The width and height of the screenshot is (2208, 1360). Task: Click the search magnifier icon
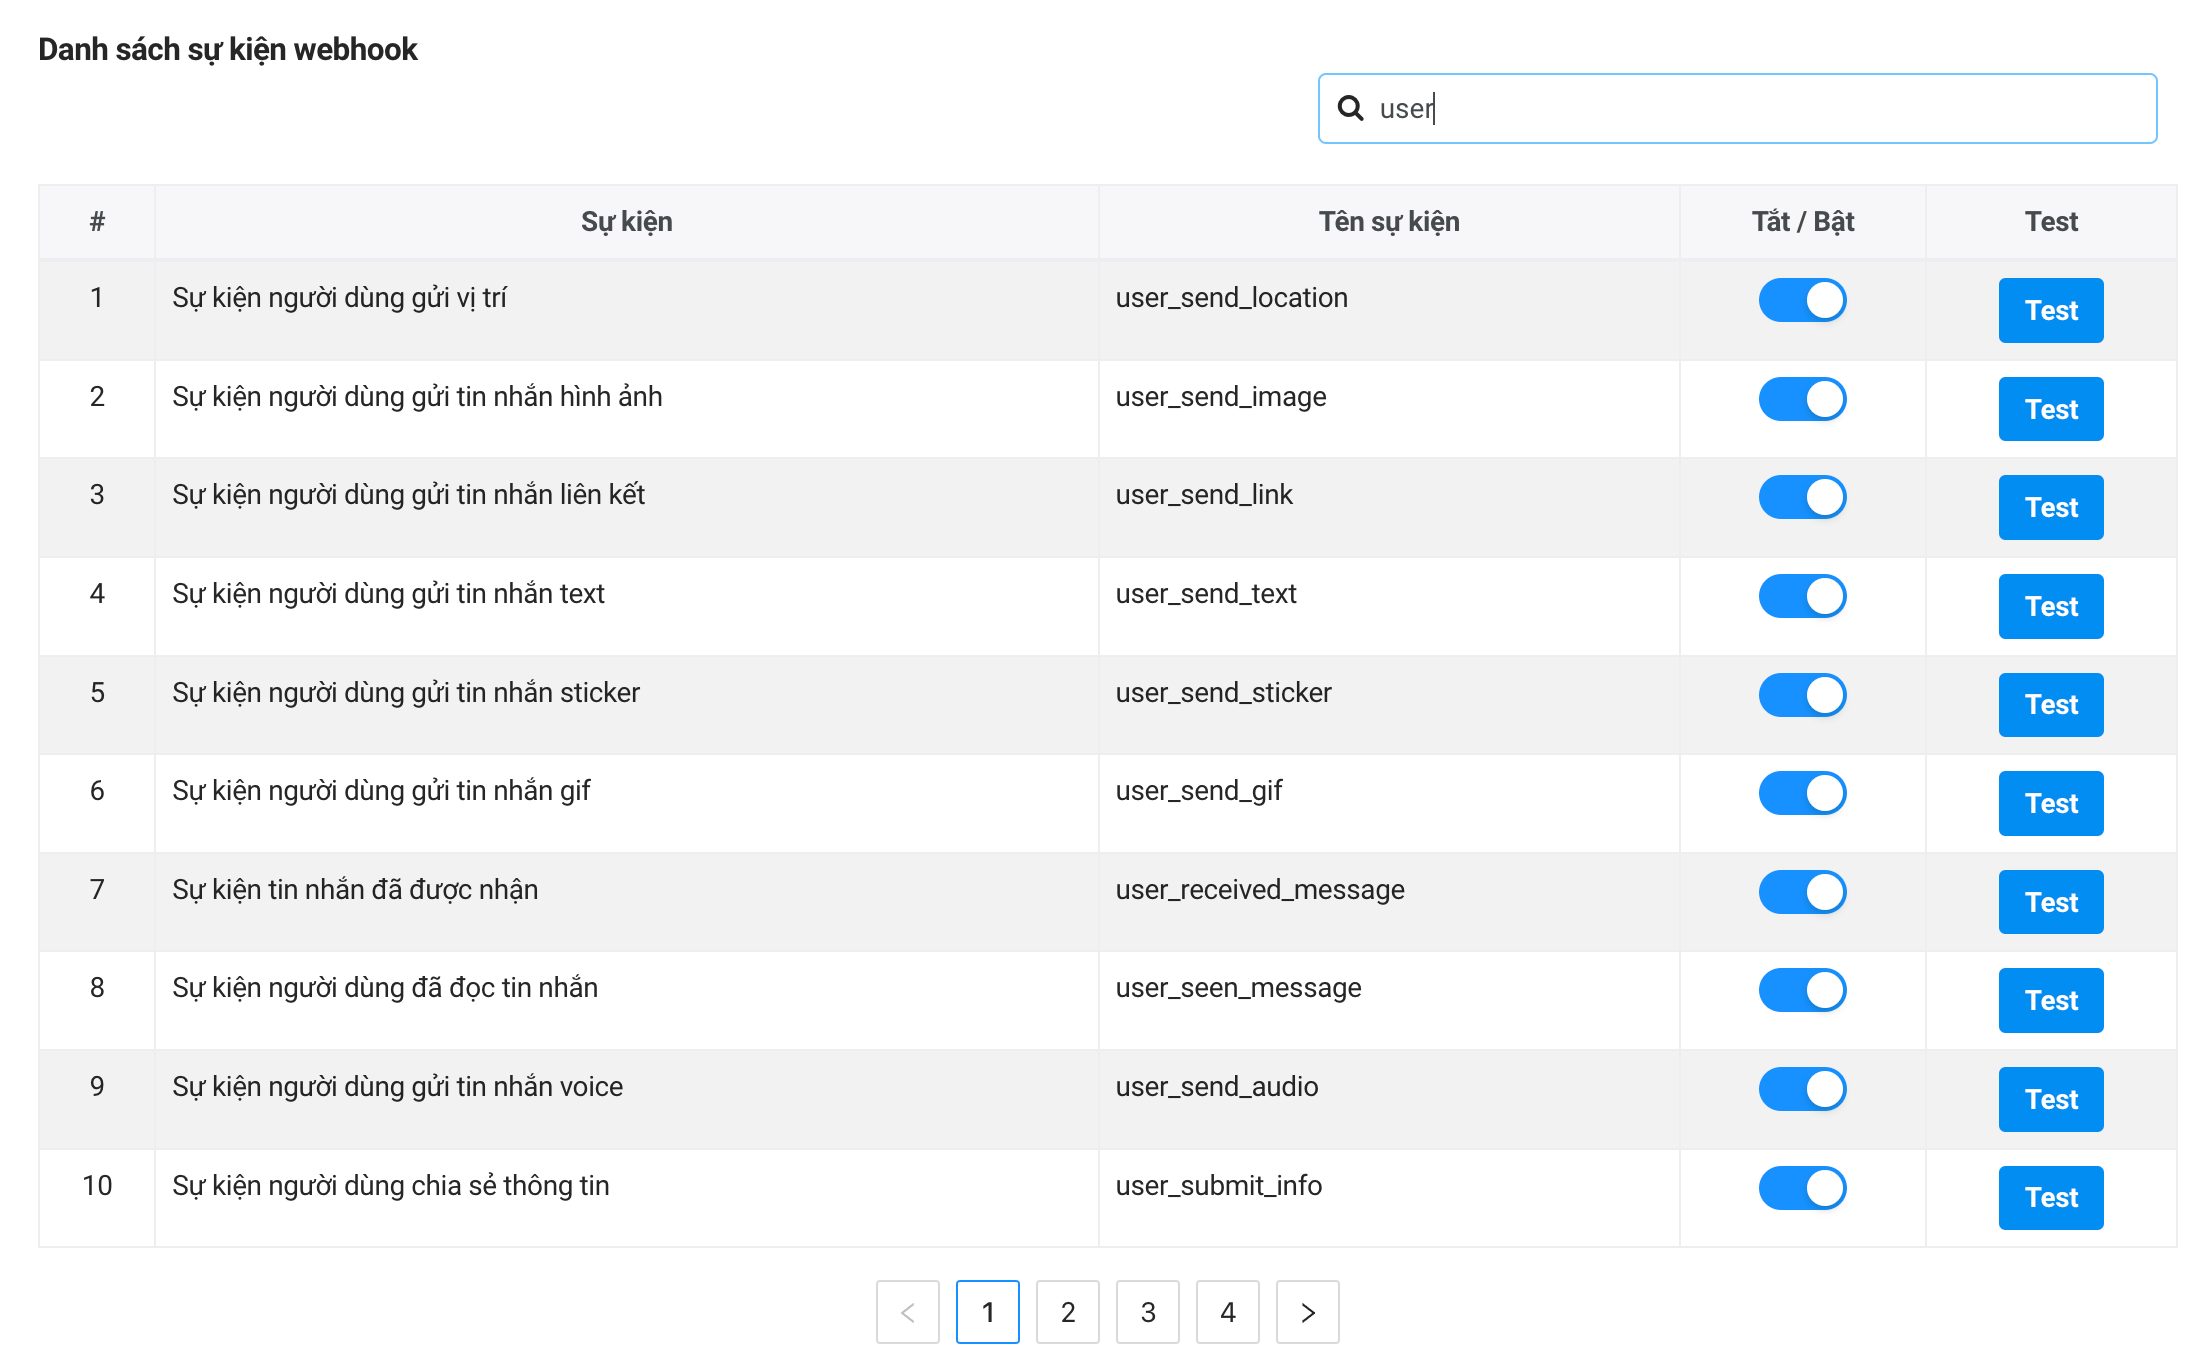tap(1351, 108)
